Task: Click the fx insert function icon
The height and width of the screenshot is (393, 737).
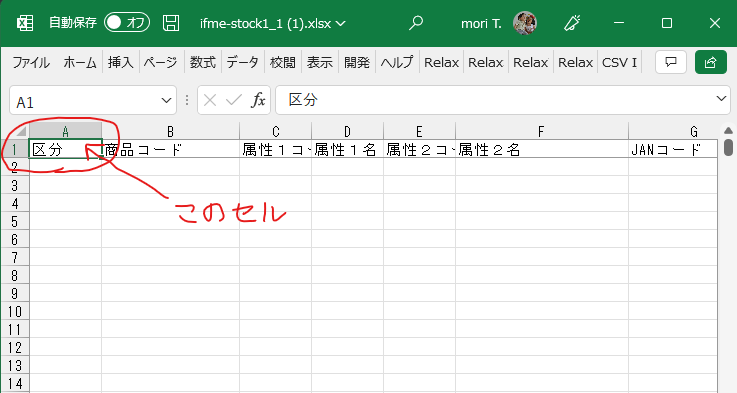Action: (x=258, y=100)
